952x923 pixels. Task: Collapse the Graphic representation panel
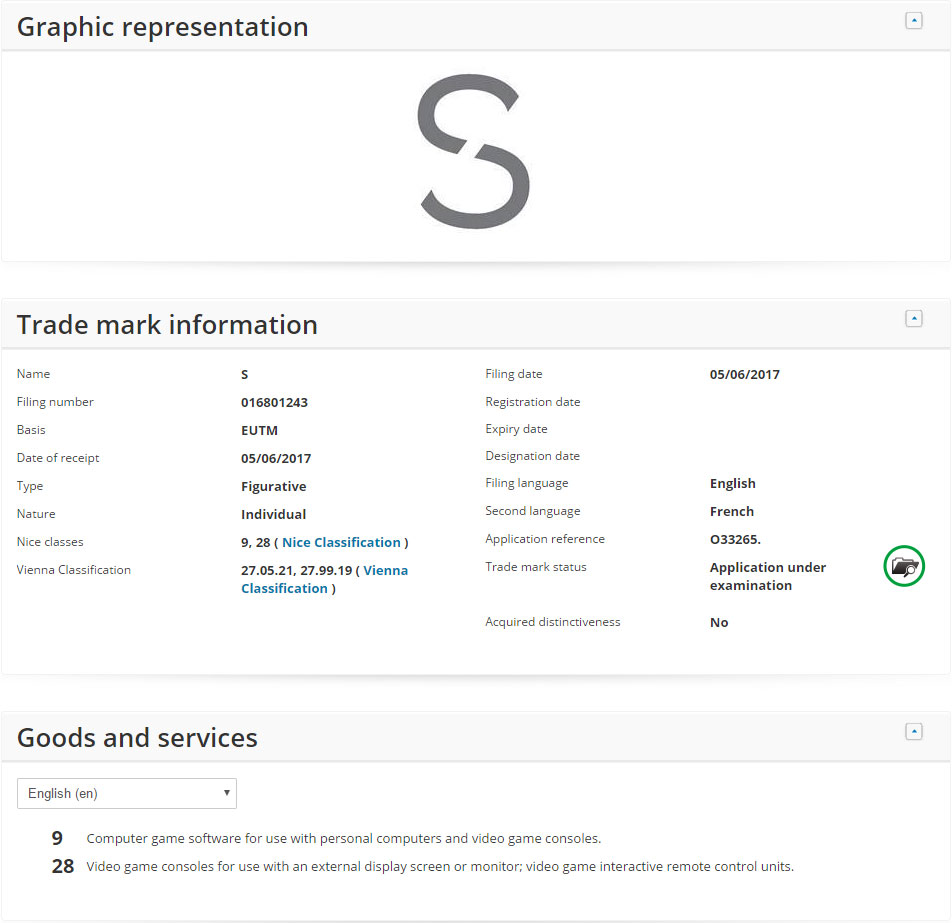[913, 21]
